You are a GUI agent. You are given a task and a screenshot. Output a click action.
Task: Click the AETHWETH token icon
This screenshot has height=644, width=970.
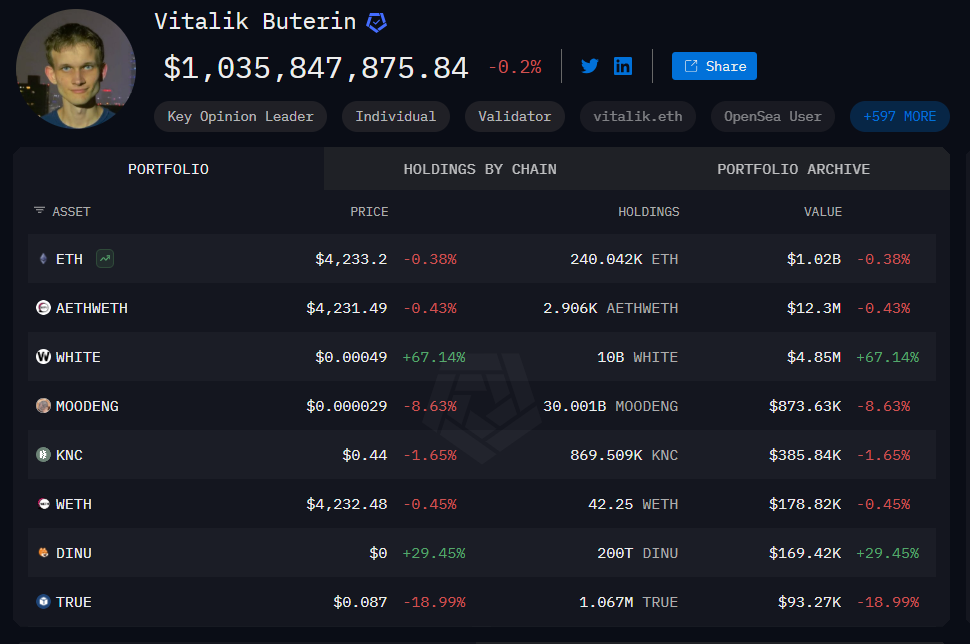[x=43, y=308]
